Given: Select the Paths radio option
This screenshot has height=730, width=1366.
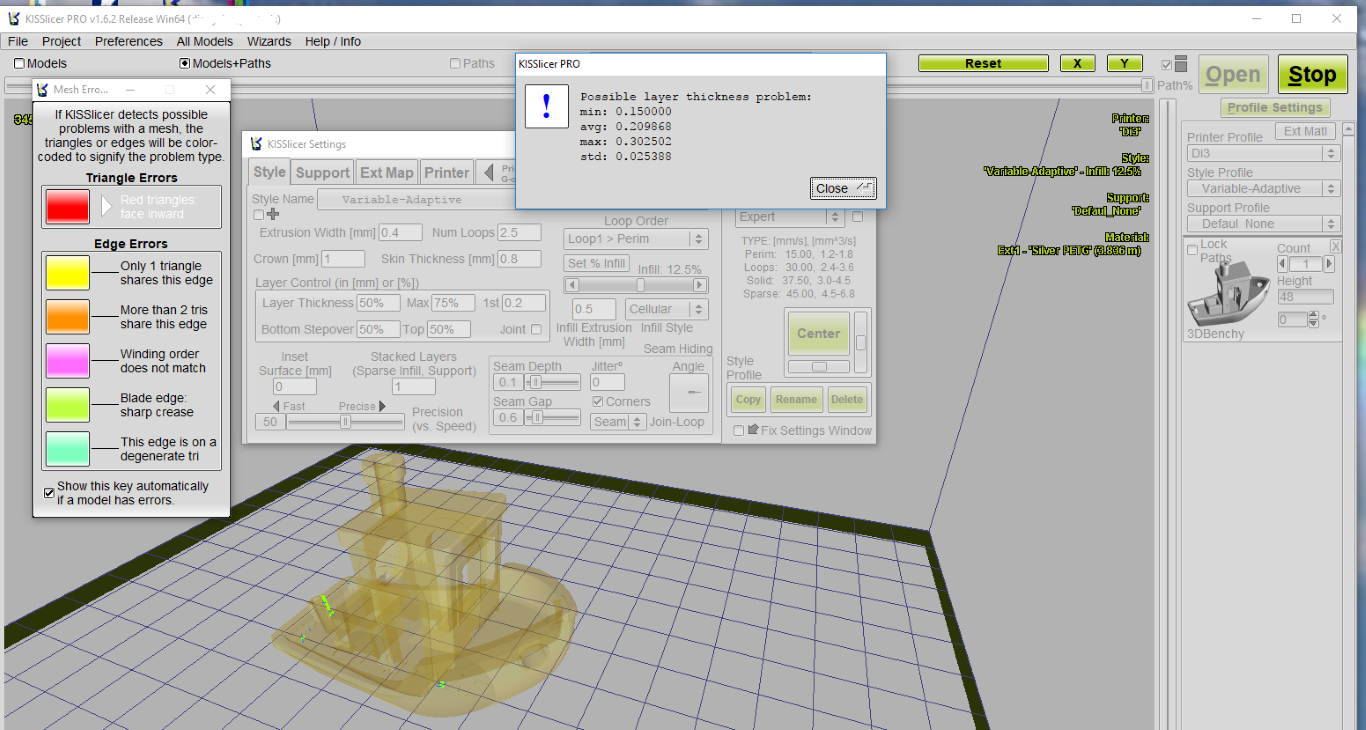Looking at the screenshot, I should tap(455, 63).
